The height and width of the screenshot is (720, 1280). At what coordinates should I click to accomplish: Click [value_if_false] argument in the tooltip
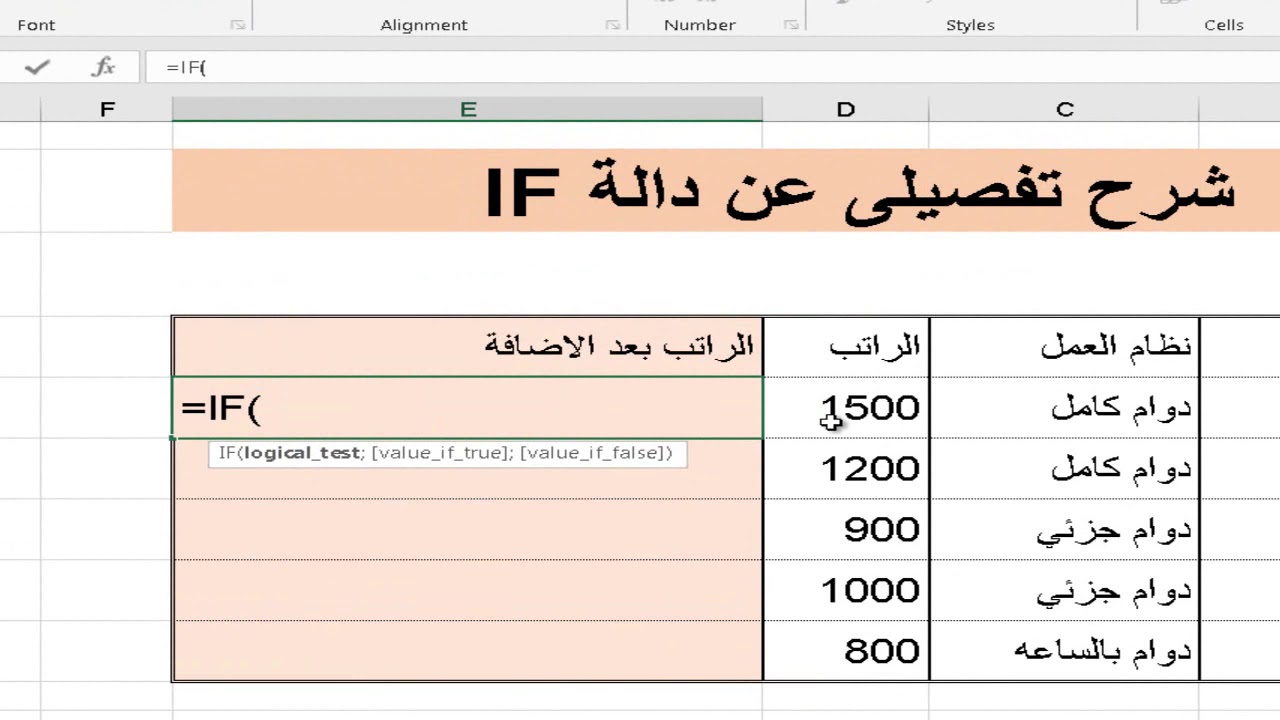(591, 453)
